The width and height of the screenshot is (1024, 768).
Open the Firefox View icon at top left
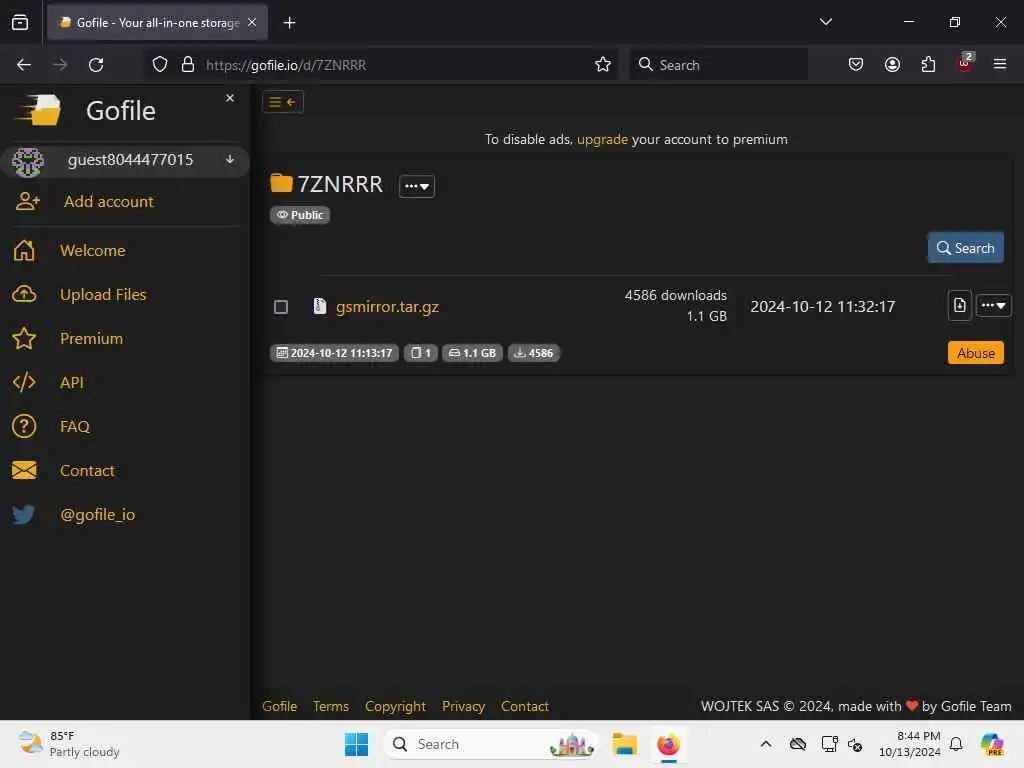point(20,22)
